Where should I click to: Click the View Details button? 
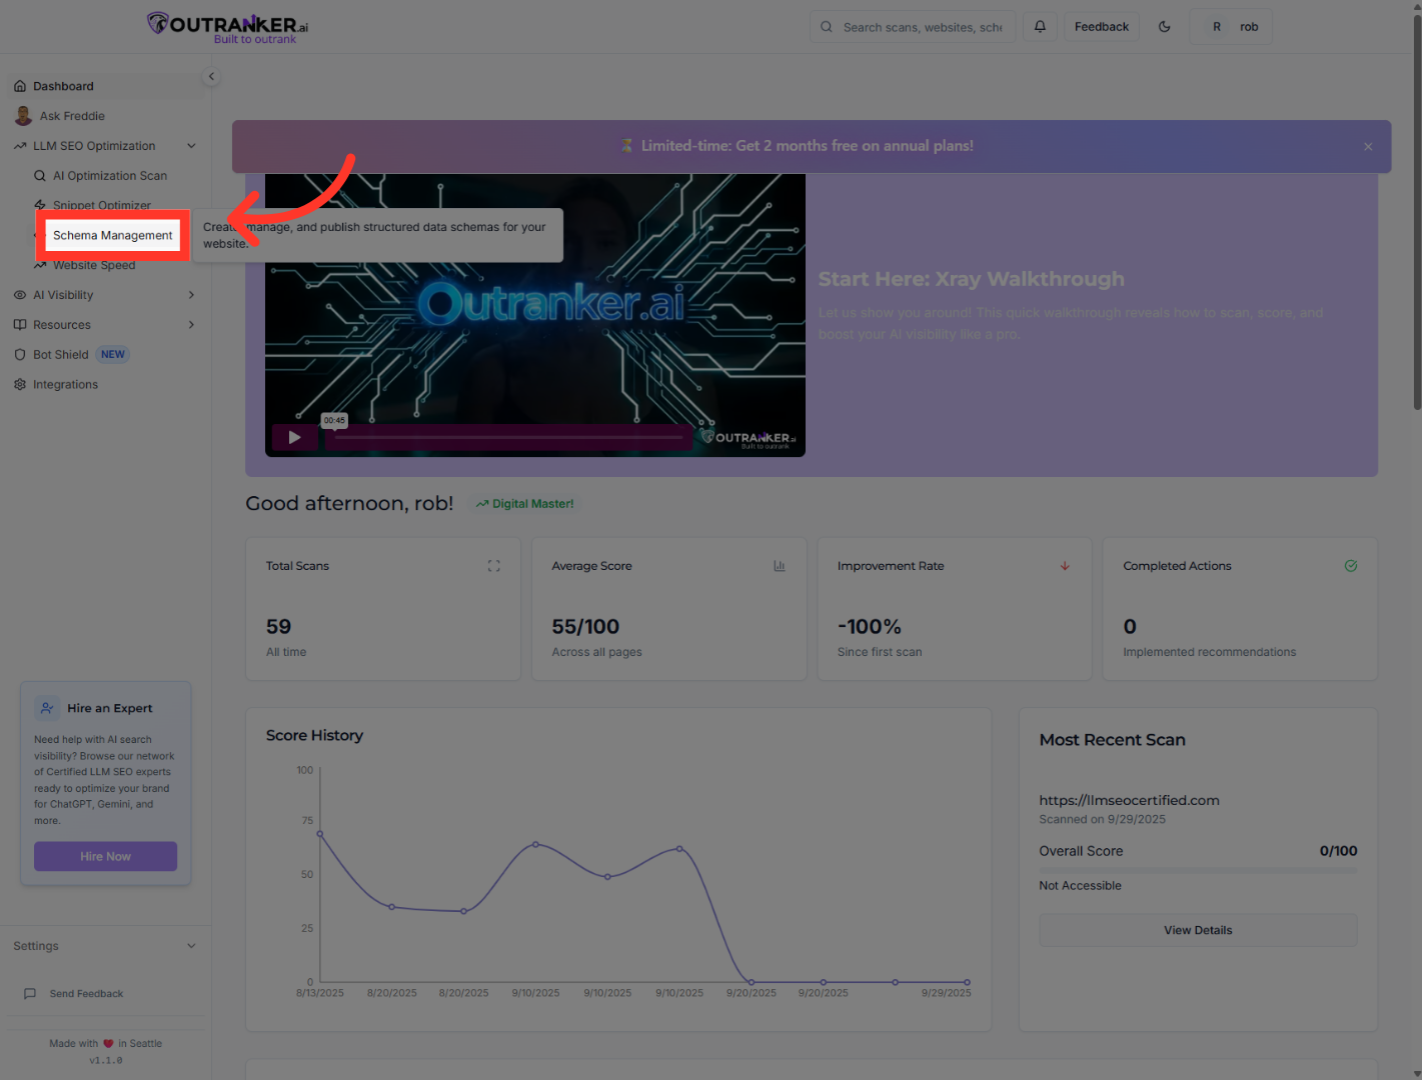pos(1197,931)
